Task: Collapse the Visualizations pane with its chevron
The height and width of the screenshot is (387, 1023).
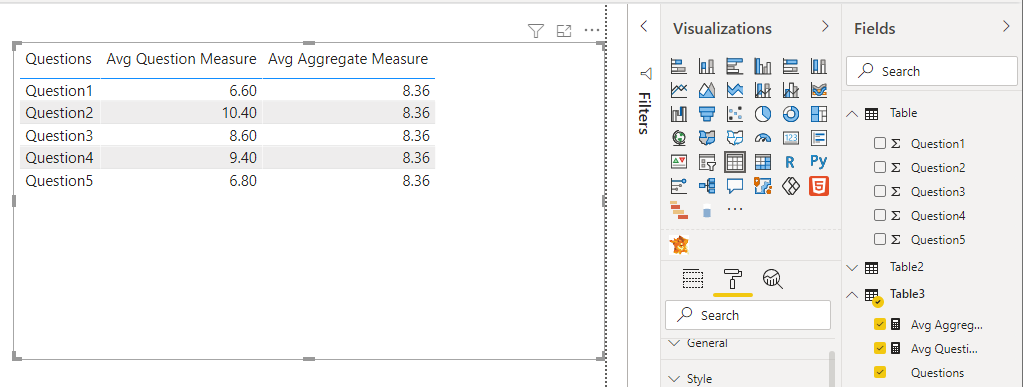Action: (x=825, y=26)
